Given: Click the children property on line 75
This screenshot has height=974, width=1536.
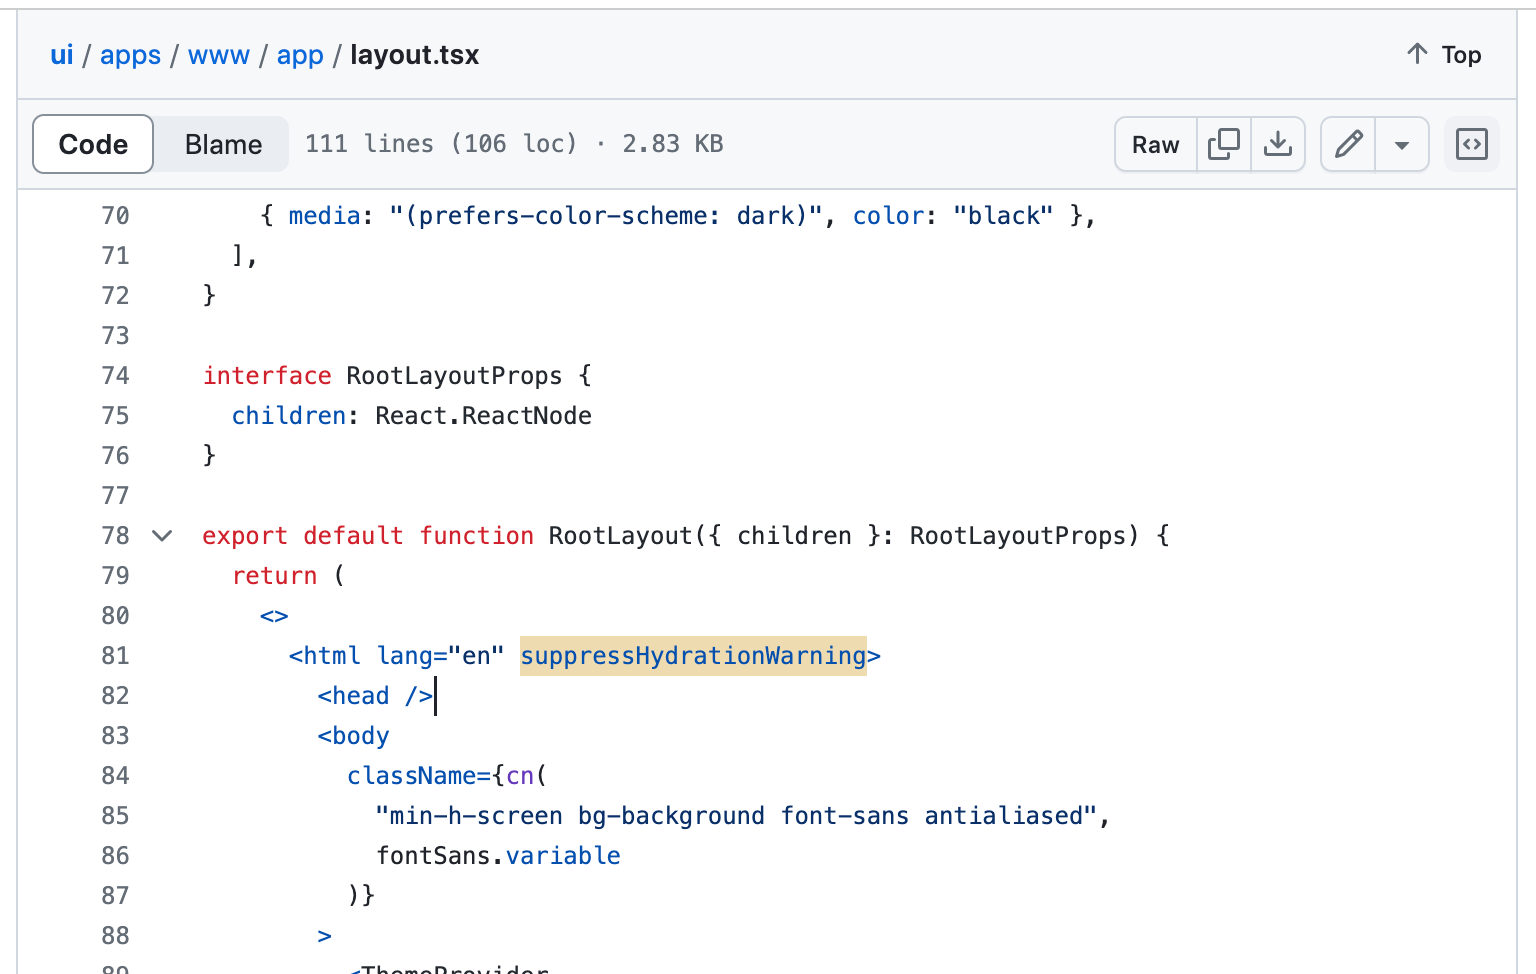Looking at the screenshot, I should click(x=289, y=416).
